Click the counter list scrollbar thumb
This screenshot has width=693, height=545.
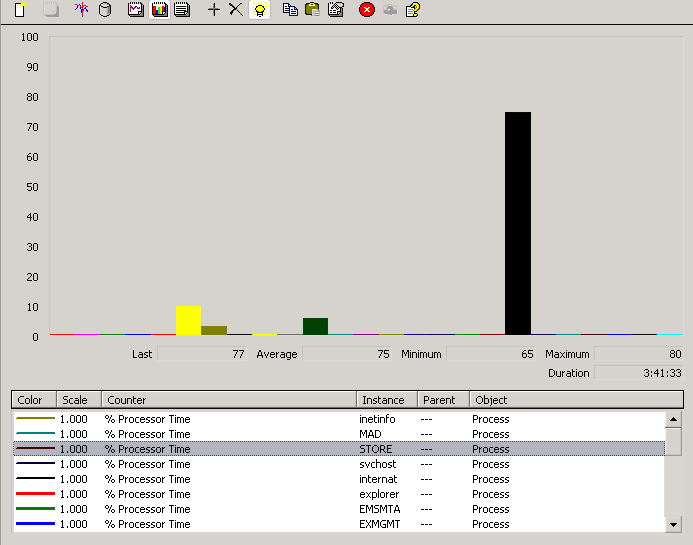pyautogui.click(x=673, y=441)
